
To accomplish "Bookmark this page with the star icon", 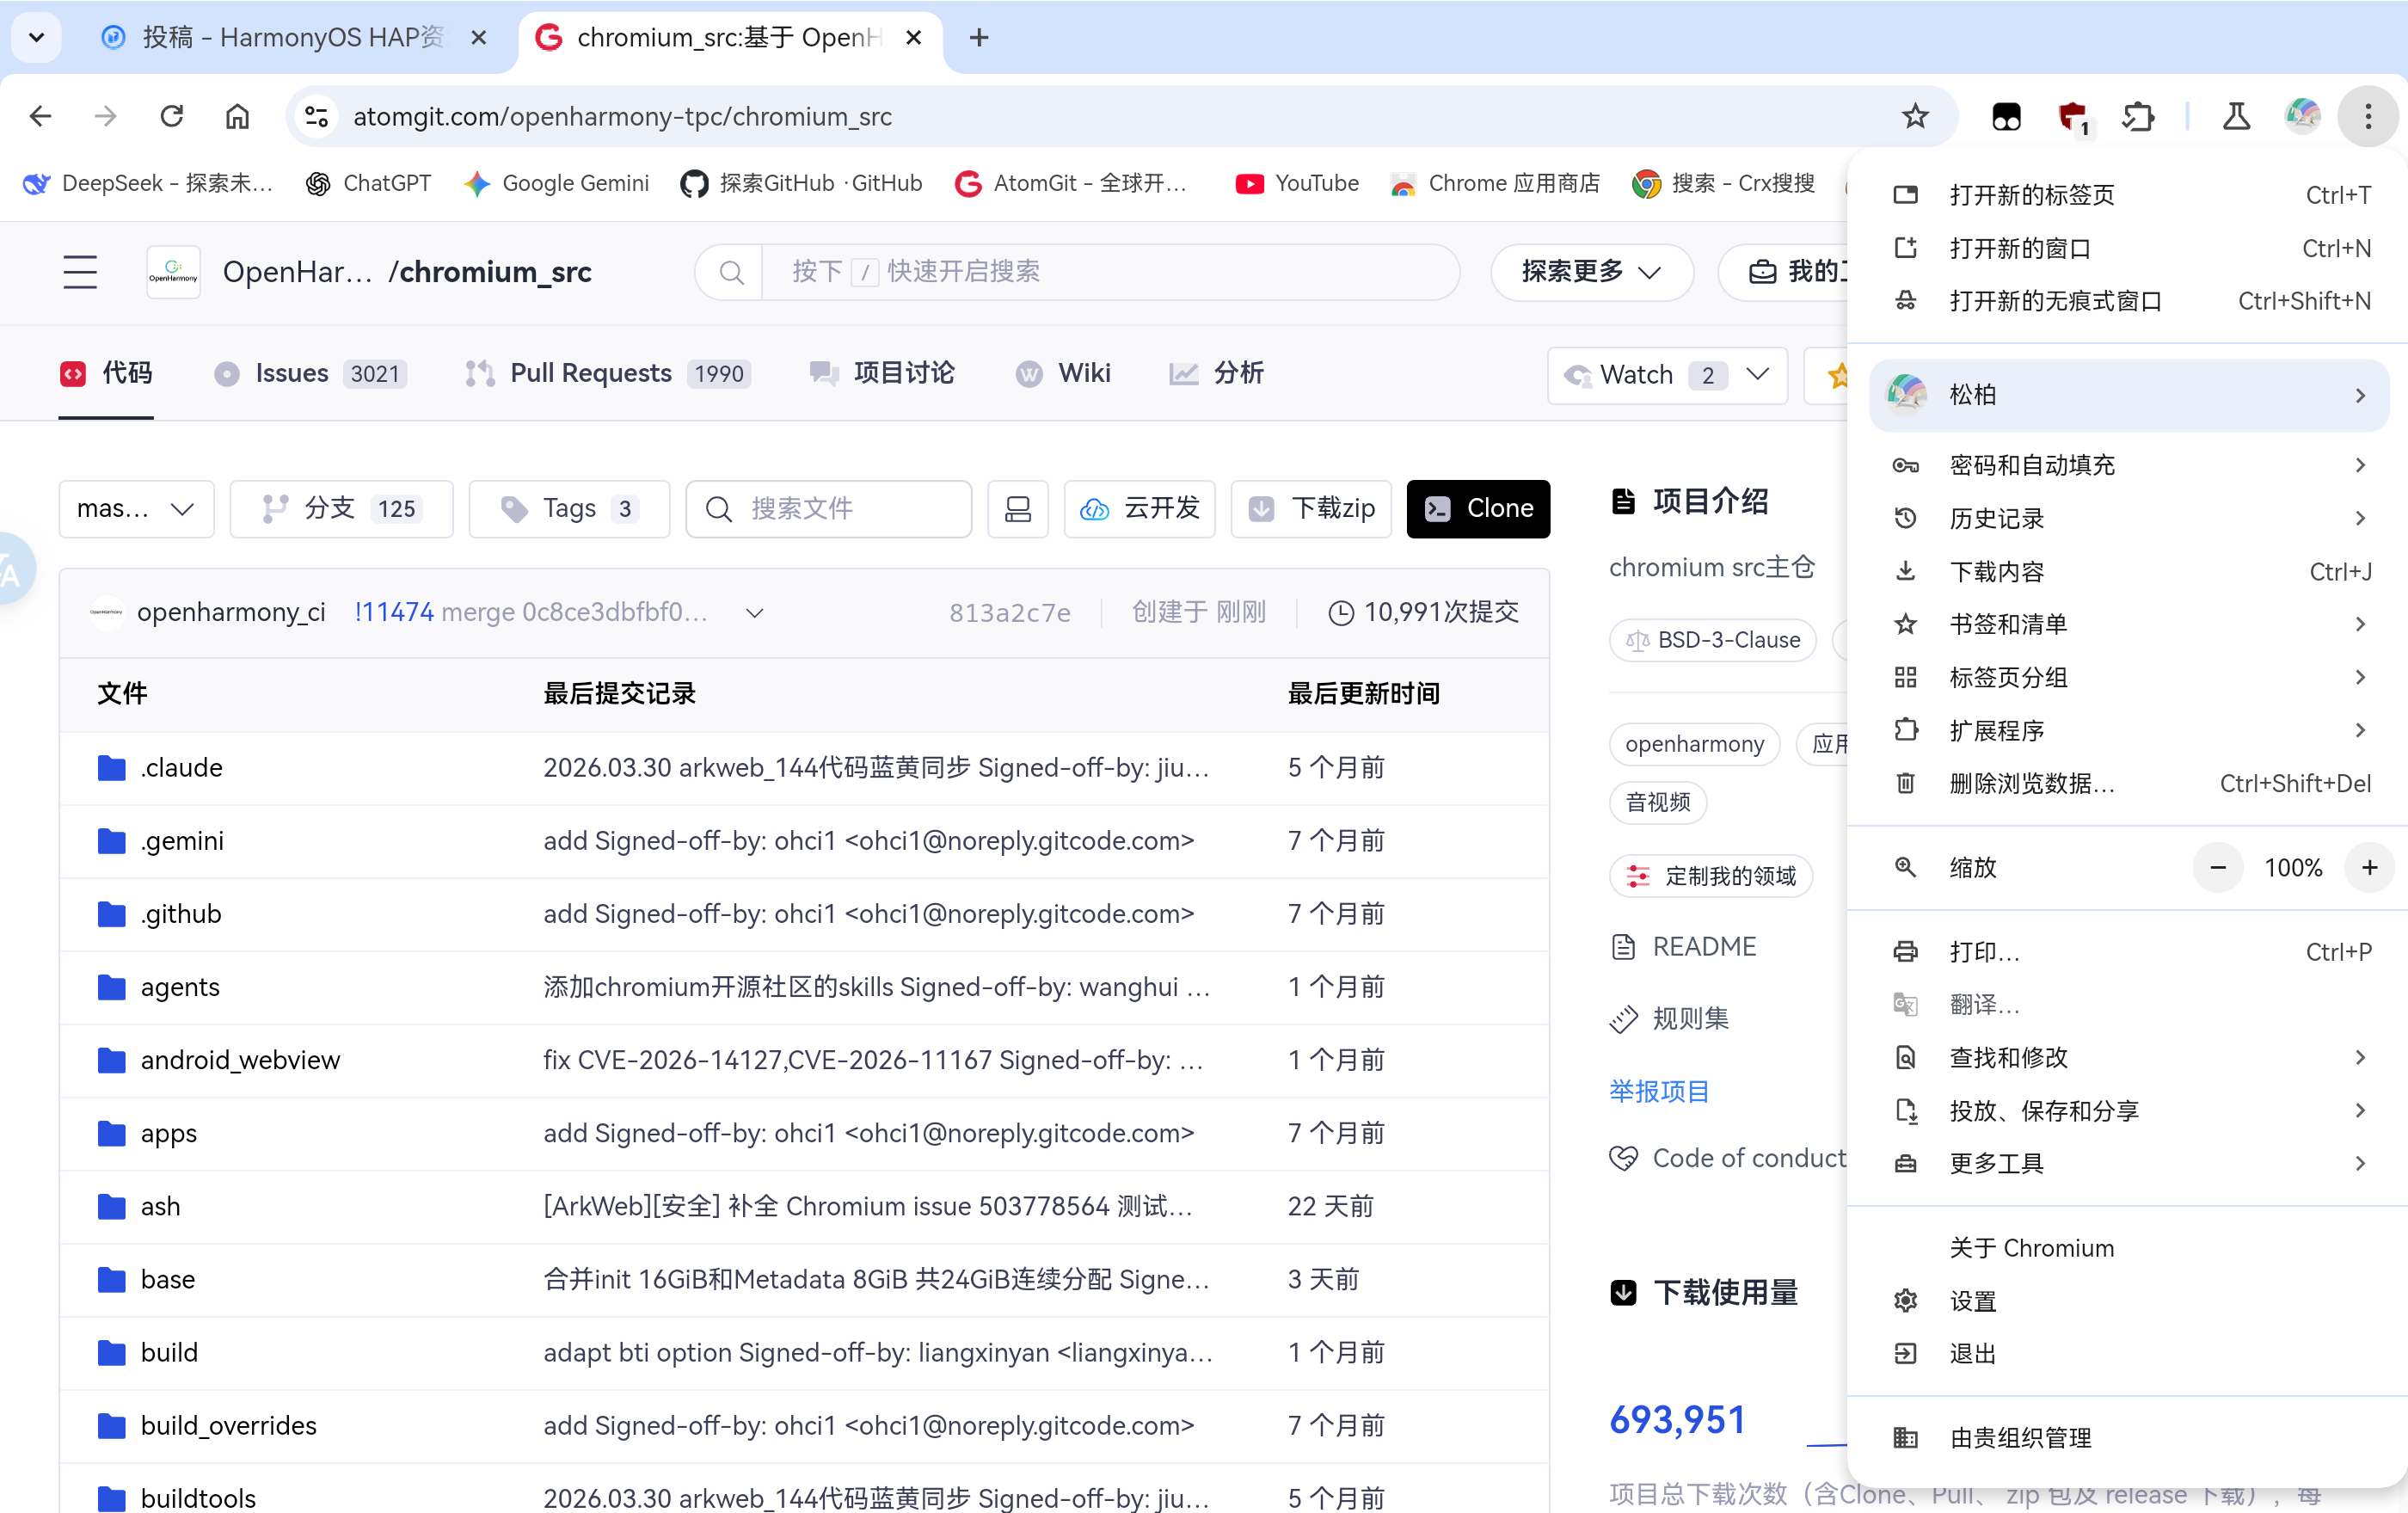I will click(1915, 117).
